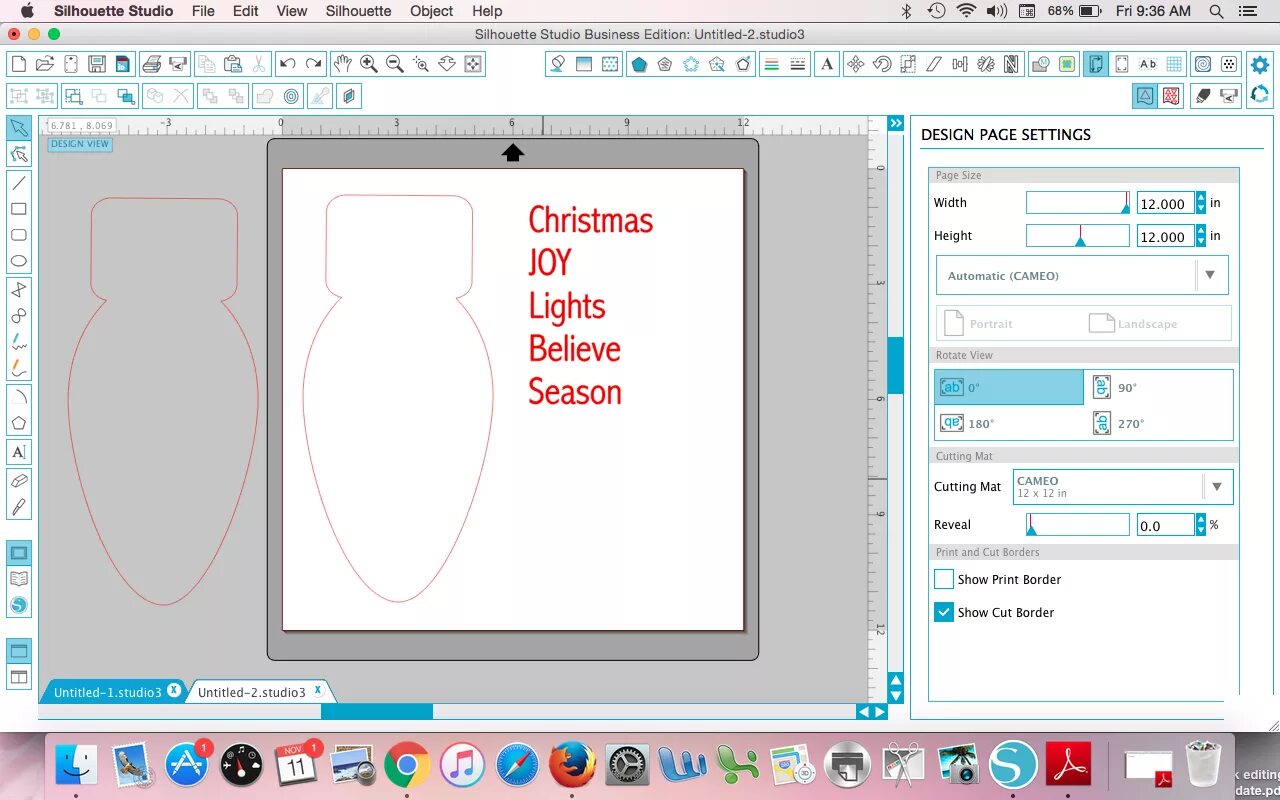
Task: Select the Draw a Rounded Rectangle tool
Action: (x=18, y=235)
